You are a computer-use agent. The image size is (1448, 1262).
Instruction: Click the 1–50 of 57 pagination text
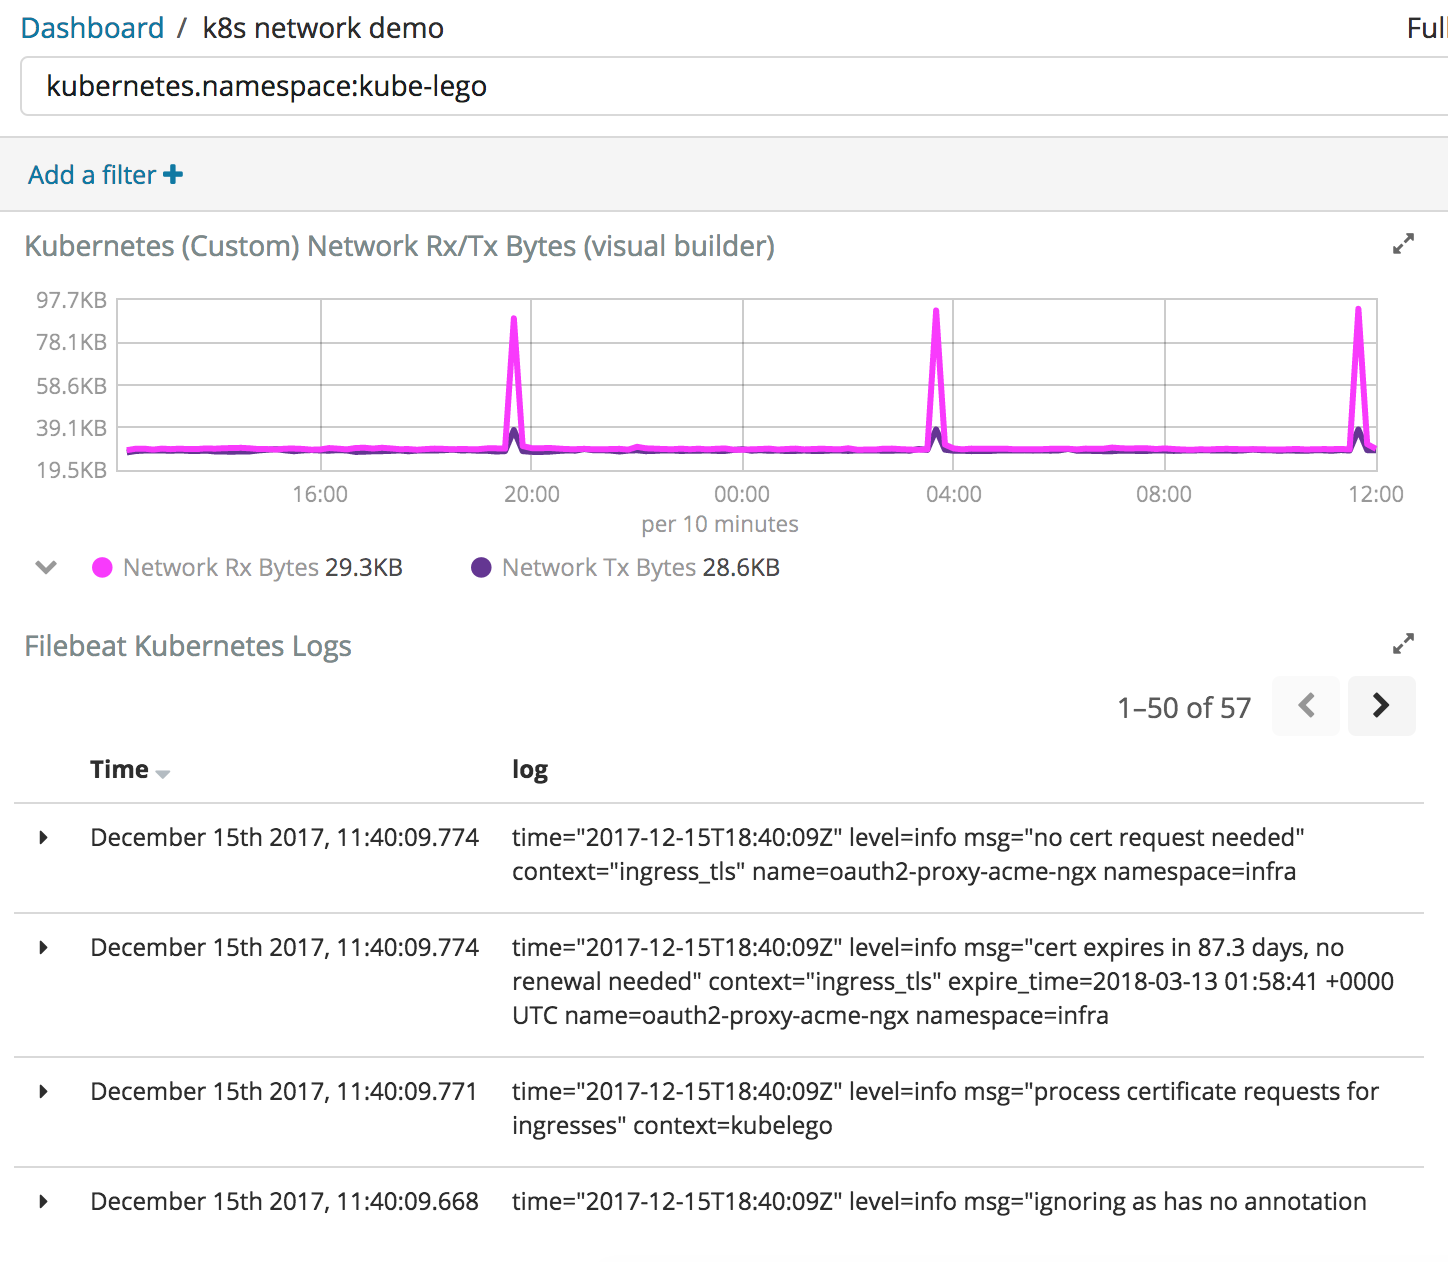coord(1184,708)
